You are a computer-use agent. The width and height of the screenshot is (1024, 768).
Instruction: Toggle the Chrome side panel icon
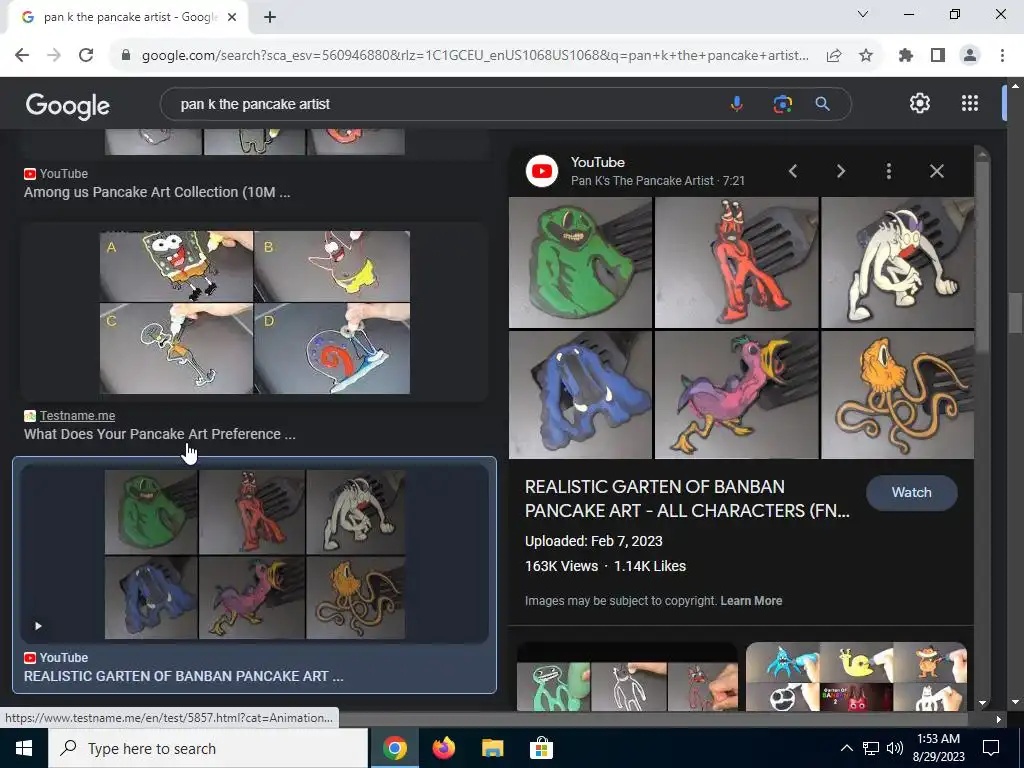coord(938,56)
